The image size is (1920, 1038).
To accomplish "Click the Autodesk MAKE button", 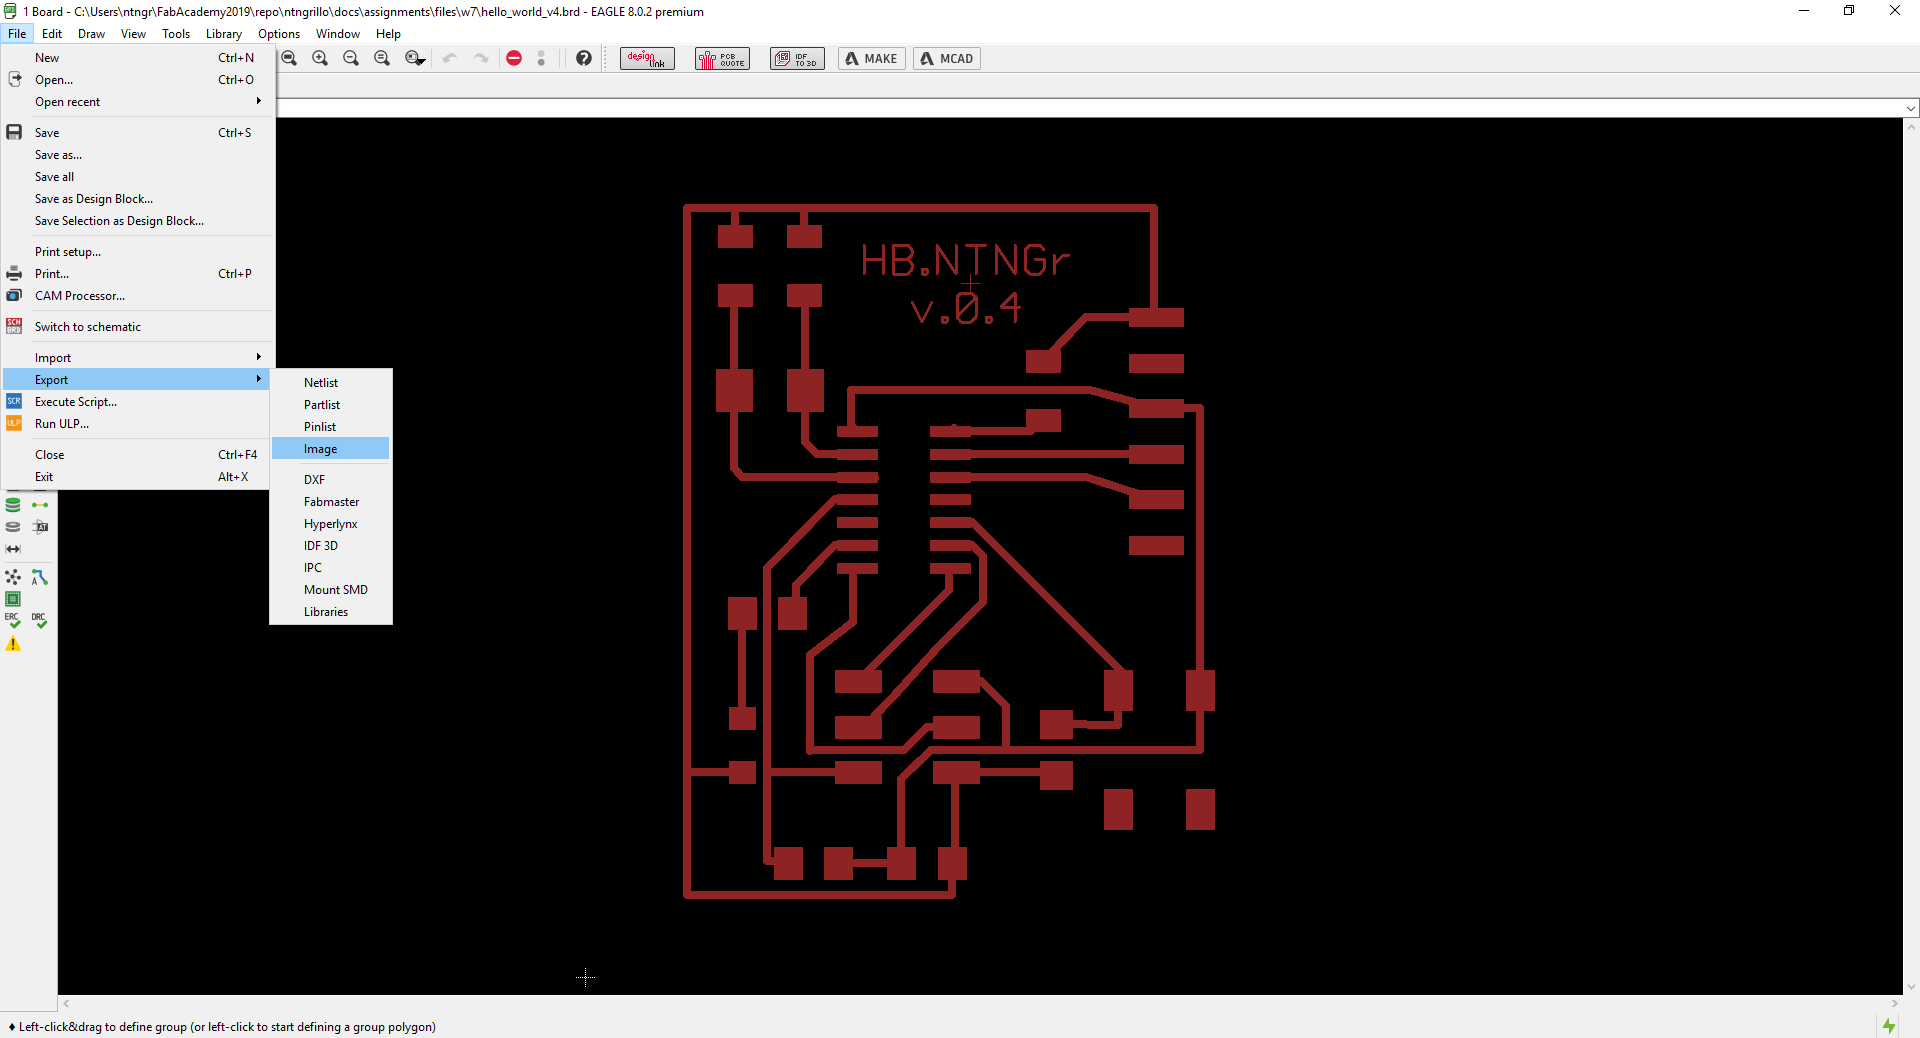I will click(872, 58).
